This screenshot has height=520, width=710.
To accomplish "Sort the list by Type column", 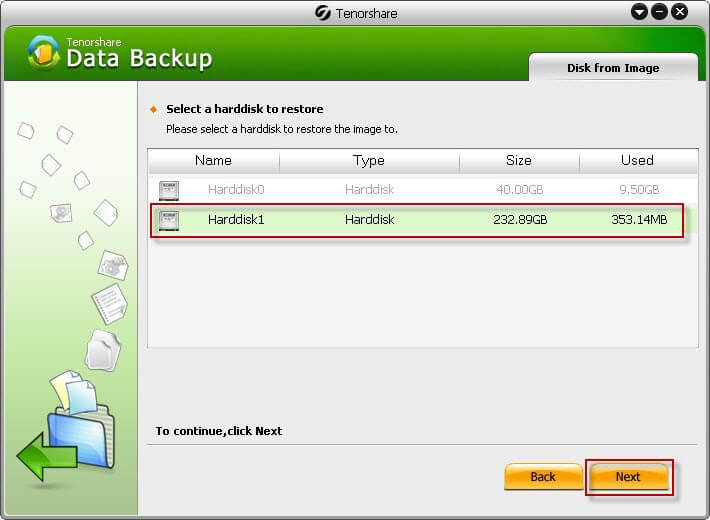I will coord(369,160).
